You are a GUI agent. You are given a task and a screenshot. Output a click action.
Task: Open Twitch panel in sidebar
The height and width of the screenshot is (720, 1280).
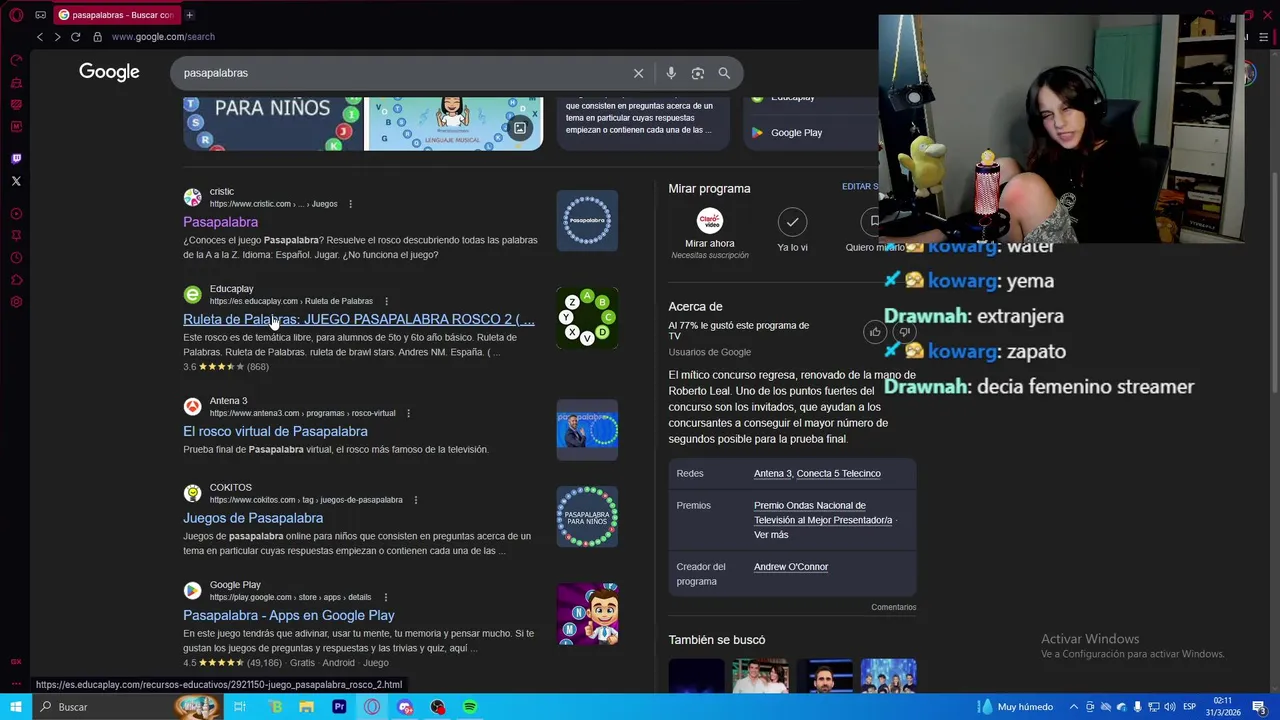[x=16, y=159]
